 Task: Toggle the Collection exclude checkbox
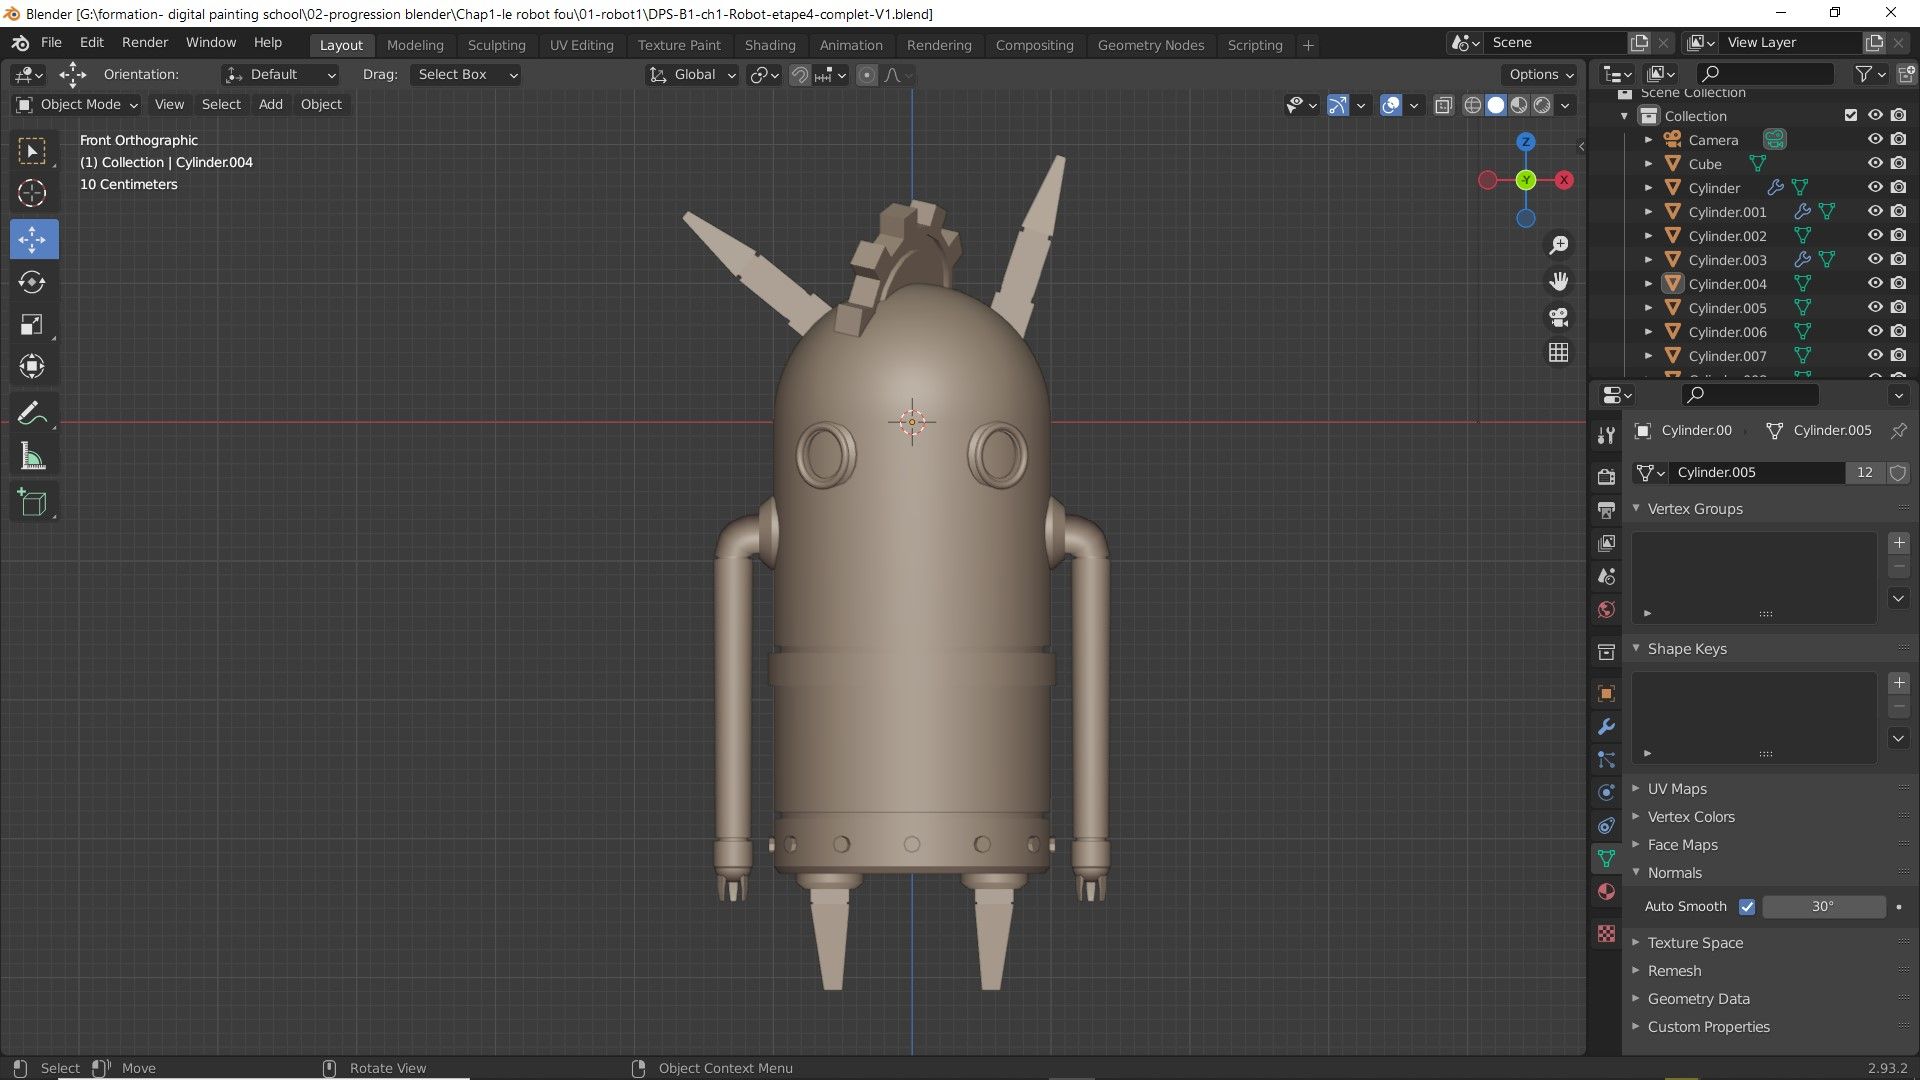[x=1851, y=116]
